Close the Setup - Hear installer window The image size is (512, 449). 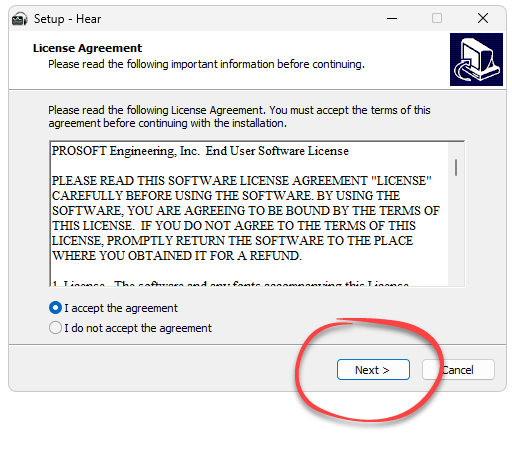coord(483,18)
